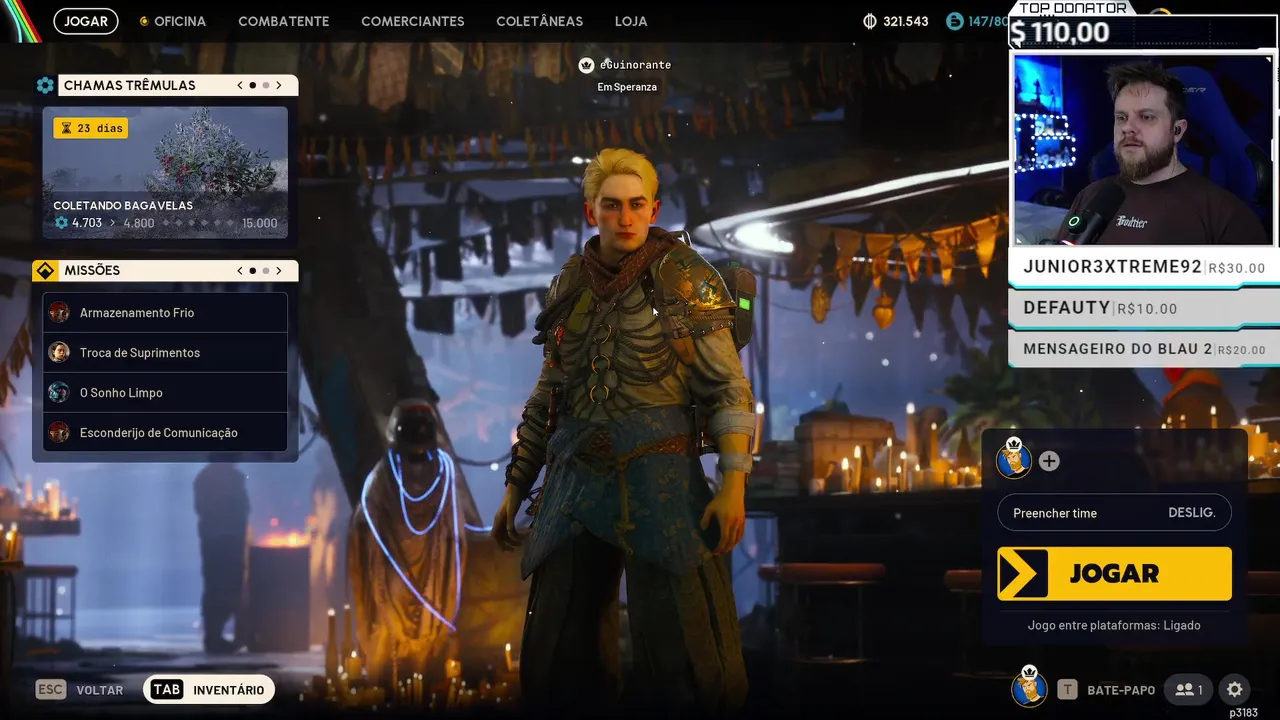Go to next page of Chamas Trêmulas

[x=279, y=85]
